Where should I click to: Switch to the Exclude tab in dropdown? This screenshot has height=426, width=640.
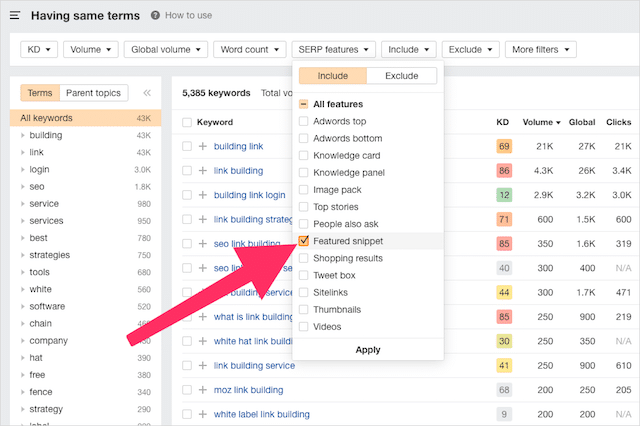(401, 76)
